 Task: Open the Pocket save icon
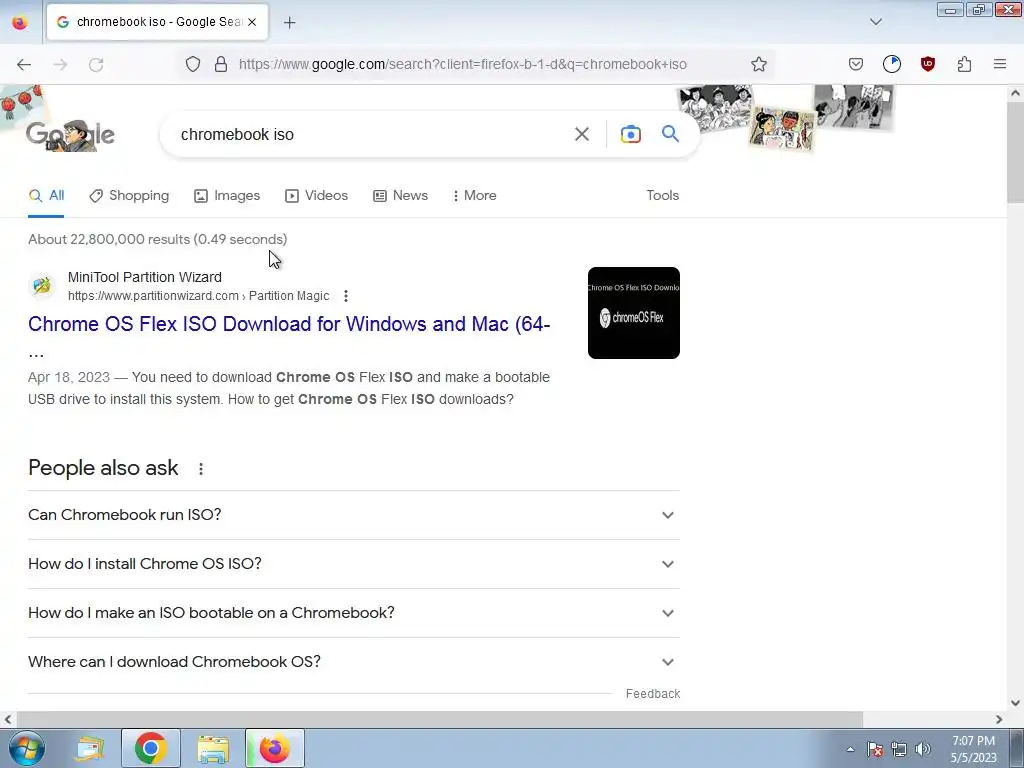[x=856, y=64]
